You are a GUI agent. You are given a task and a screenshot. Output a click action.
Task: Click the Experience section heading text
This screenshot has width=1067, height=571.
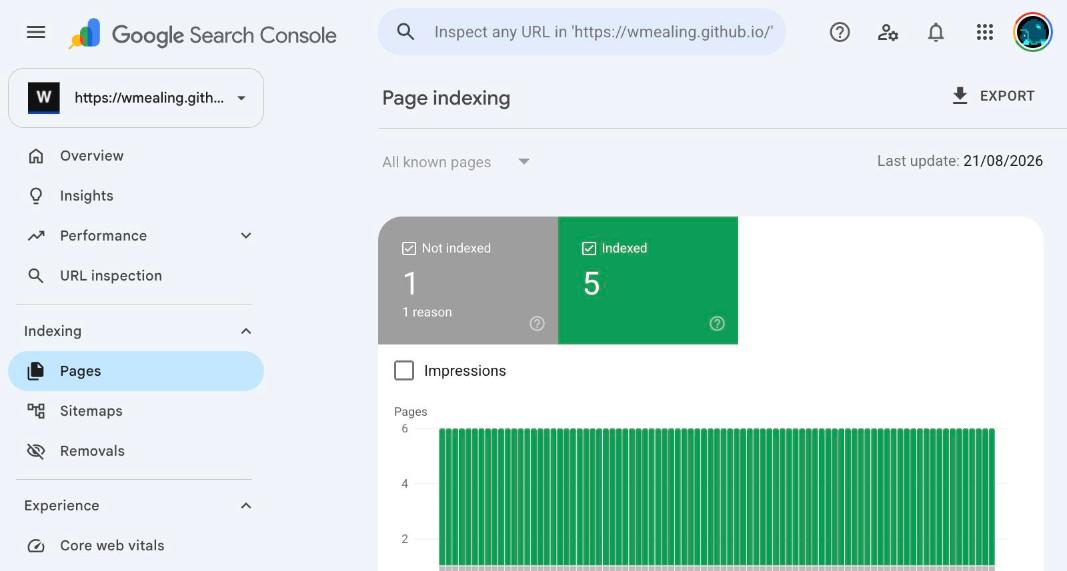click(x=61, y=506)
